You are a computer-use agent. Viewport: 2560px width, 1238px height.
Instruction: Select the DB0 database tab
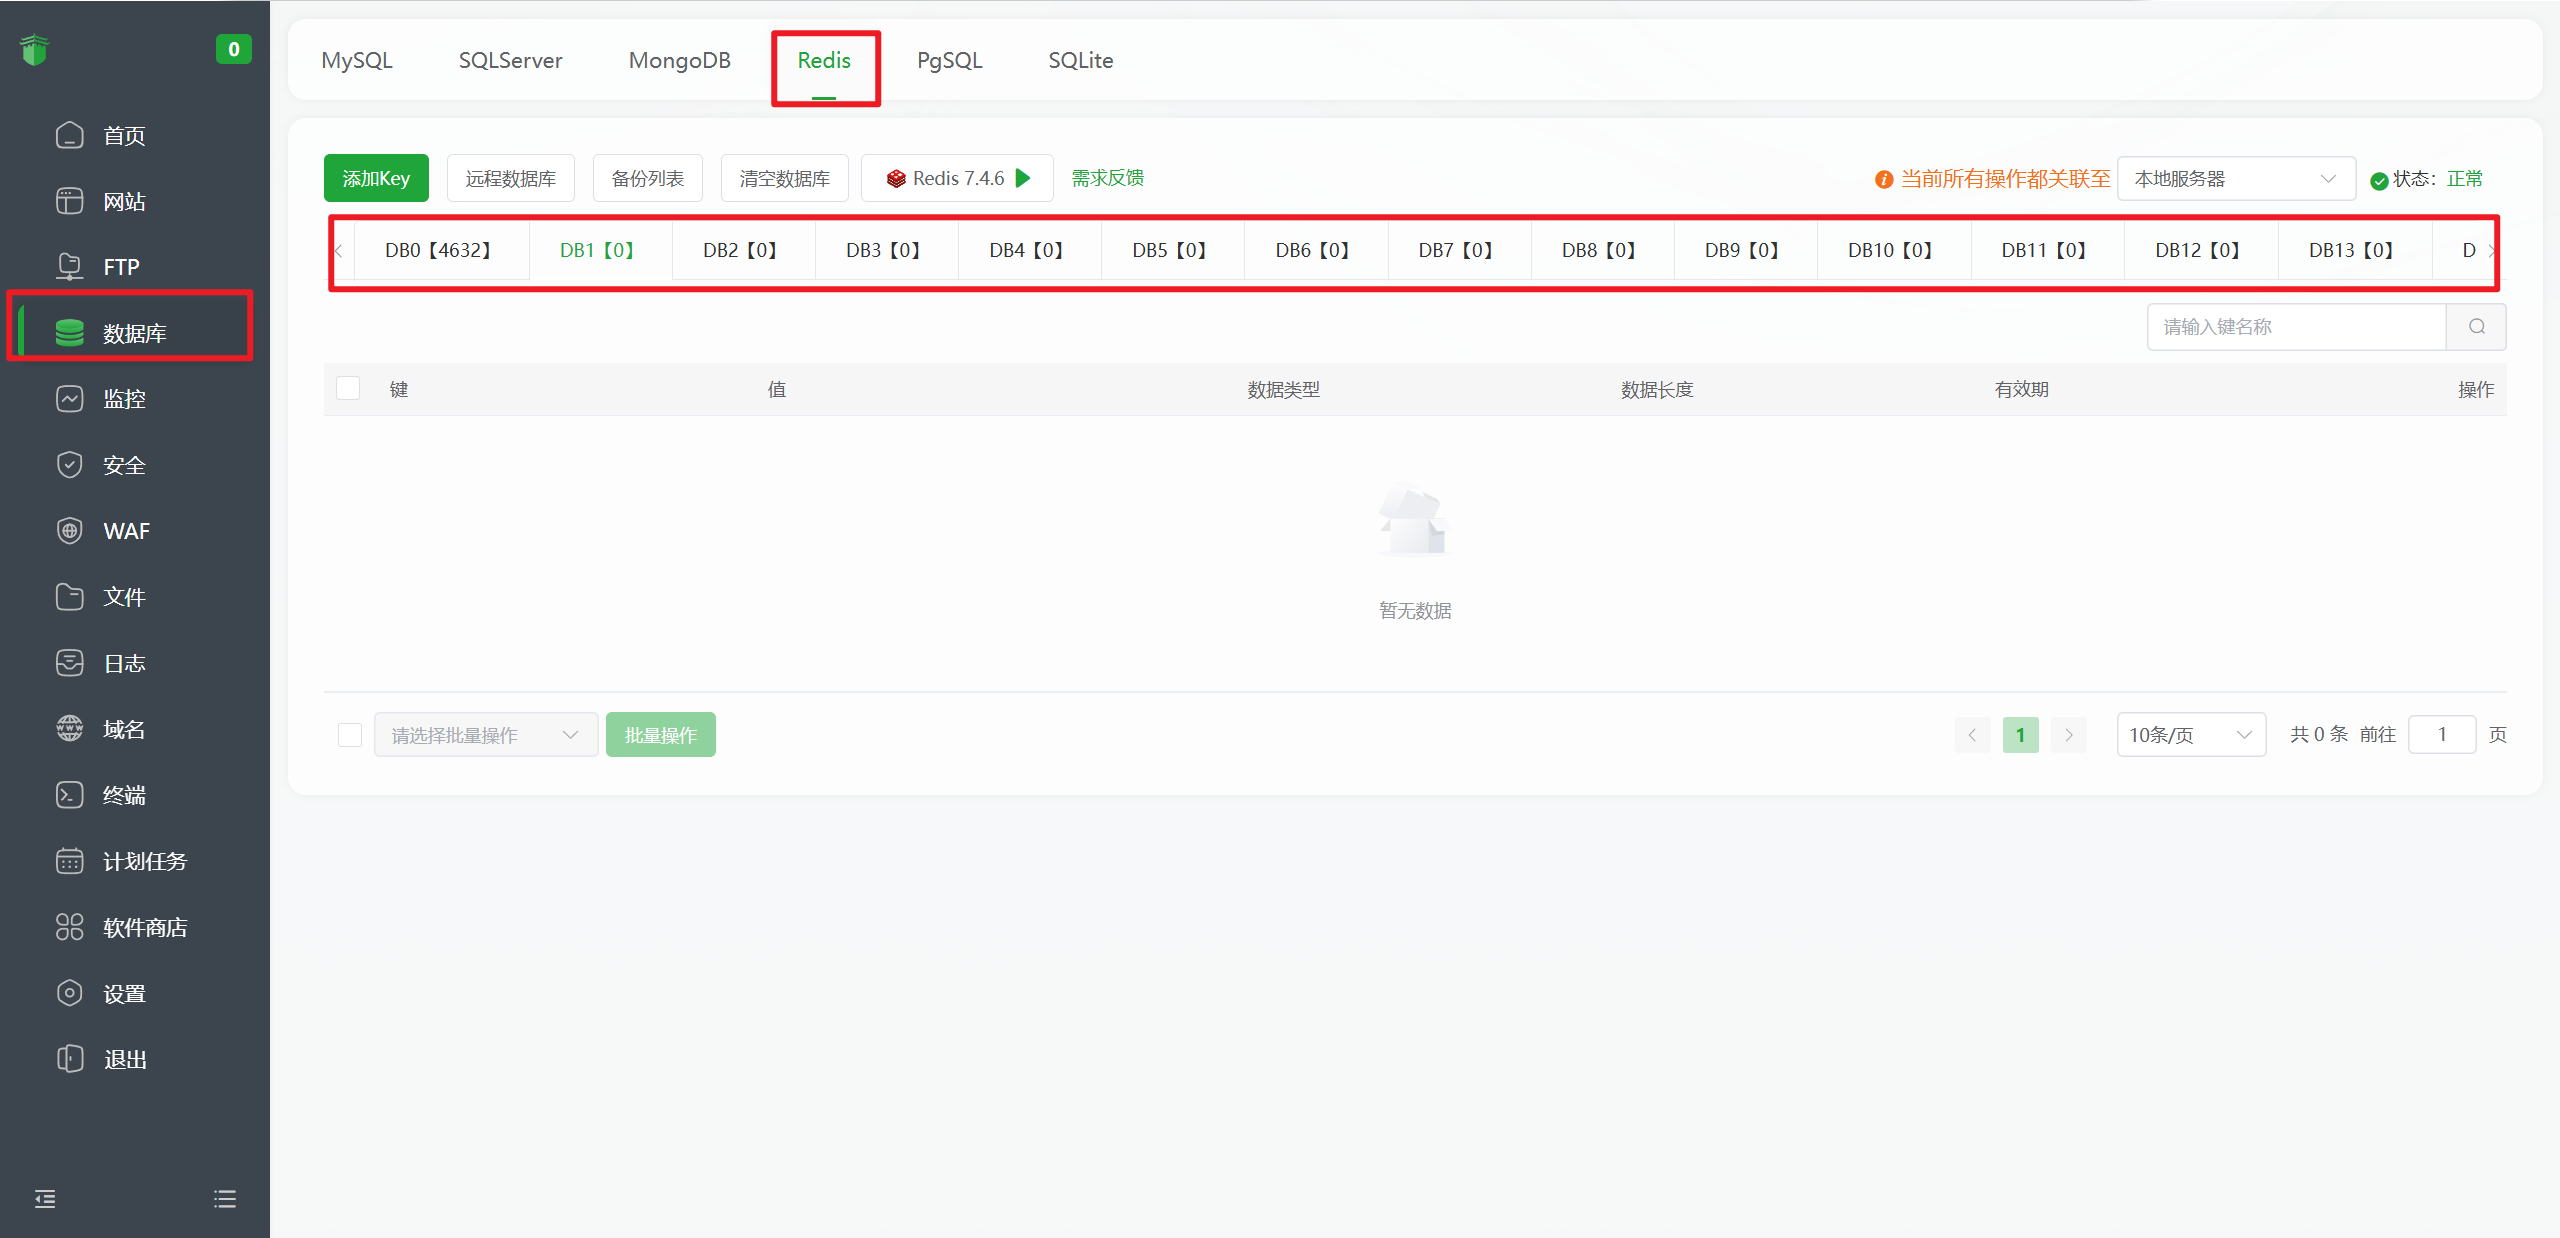point(439,250)
